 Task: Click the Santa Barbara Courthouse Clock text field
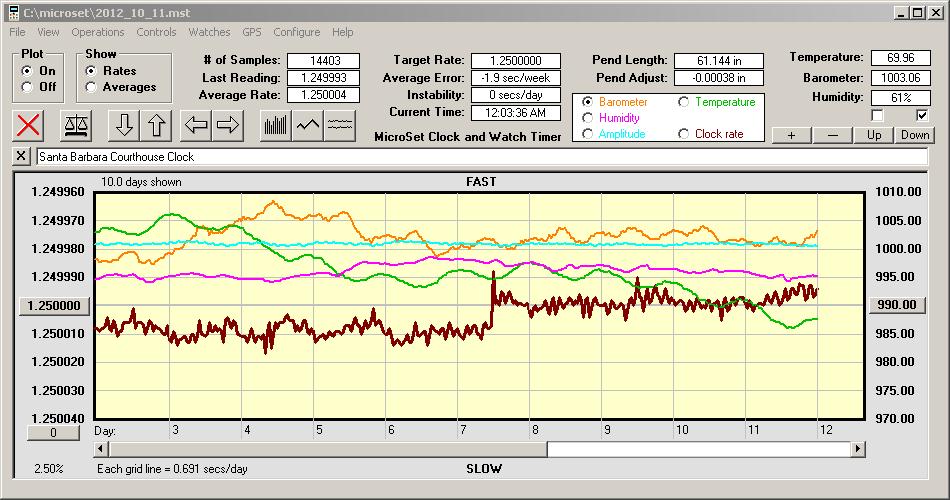480,157
